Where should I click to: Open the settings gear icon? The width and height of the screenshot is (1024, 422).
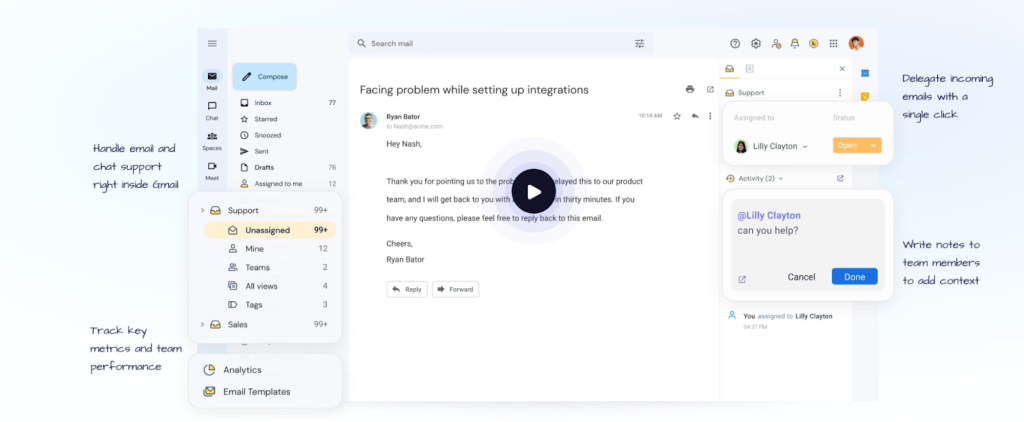(x=756, y=44)
